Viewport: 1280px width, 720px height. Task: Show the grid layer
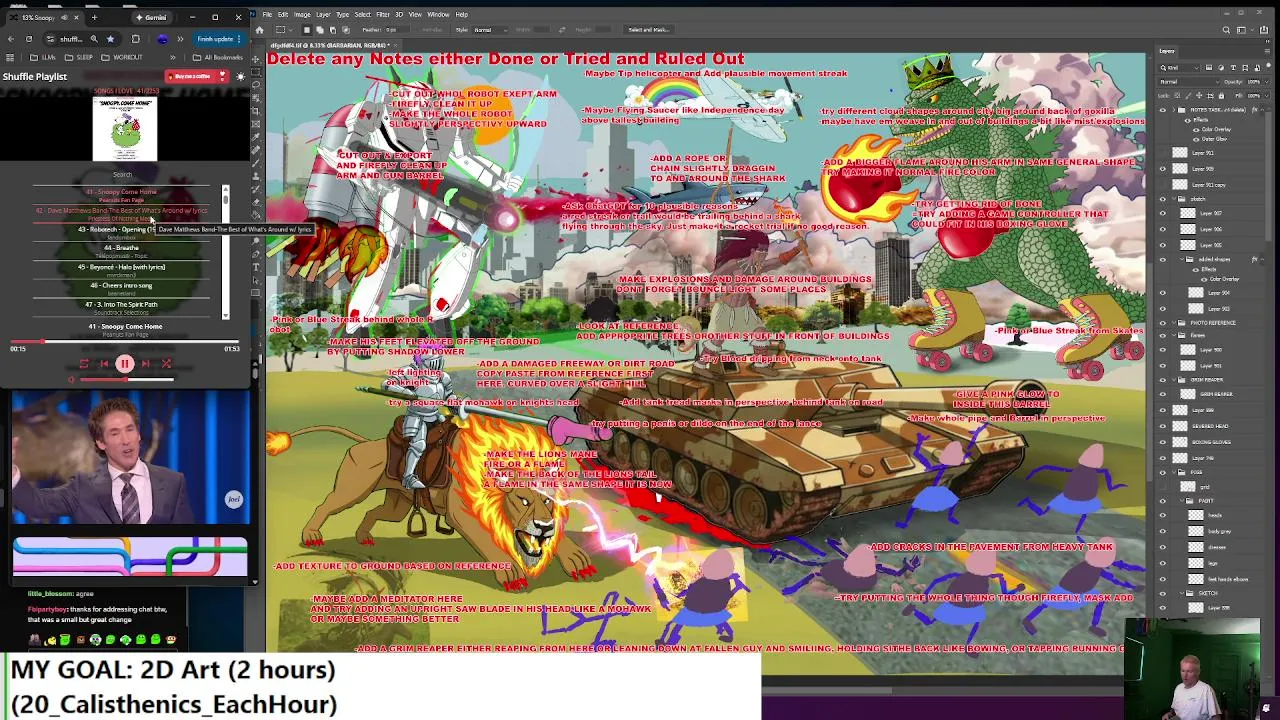click(x=1163, y=487)
